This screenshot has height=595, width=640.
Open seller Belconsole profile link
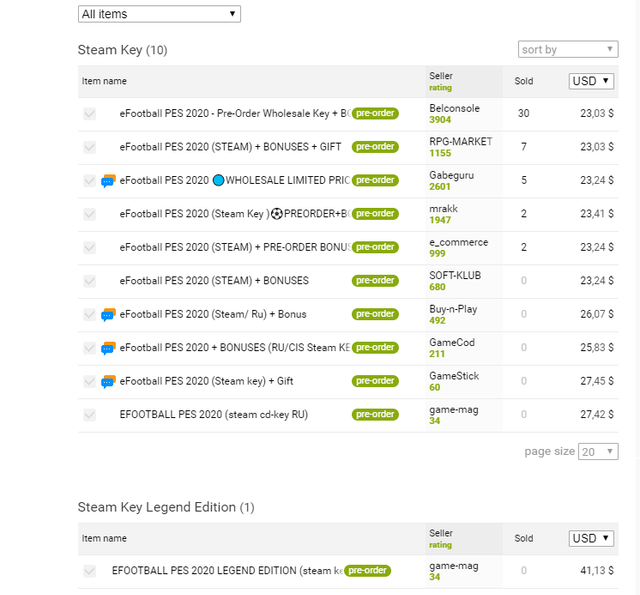[454, 108]
